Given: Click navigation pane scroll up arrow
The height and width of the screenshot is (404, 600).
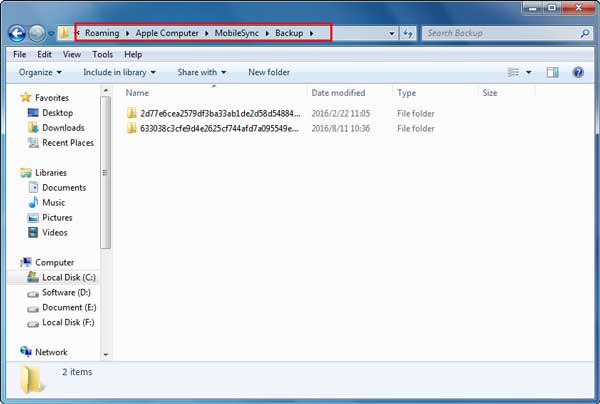Looking at the screenshot, I should (106, 90).
